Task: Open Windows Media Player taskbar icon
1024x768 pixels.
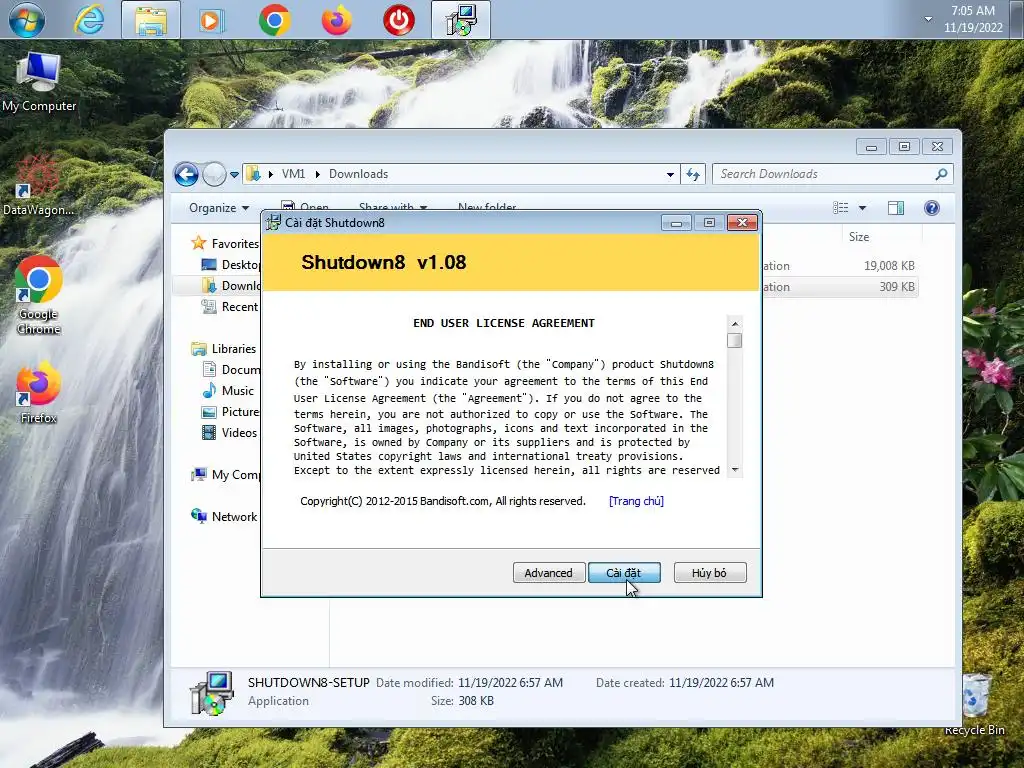Action: click(212, 20)
